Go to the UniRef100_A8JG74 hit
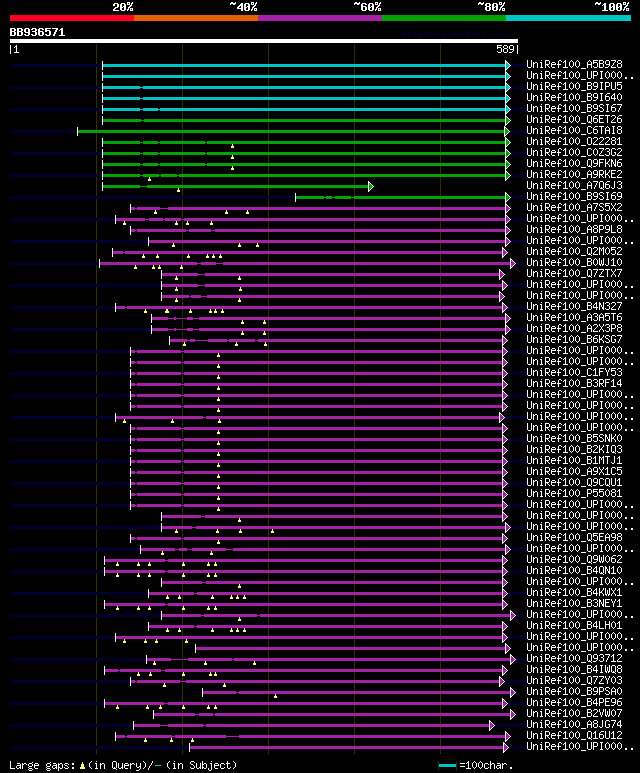Viewport: 640px width, 773px height. click(574, 724)
